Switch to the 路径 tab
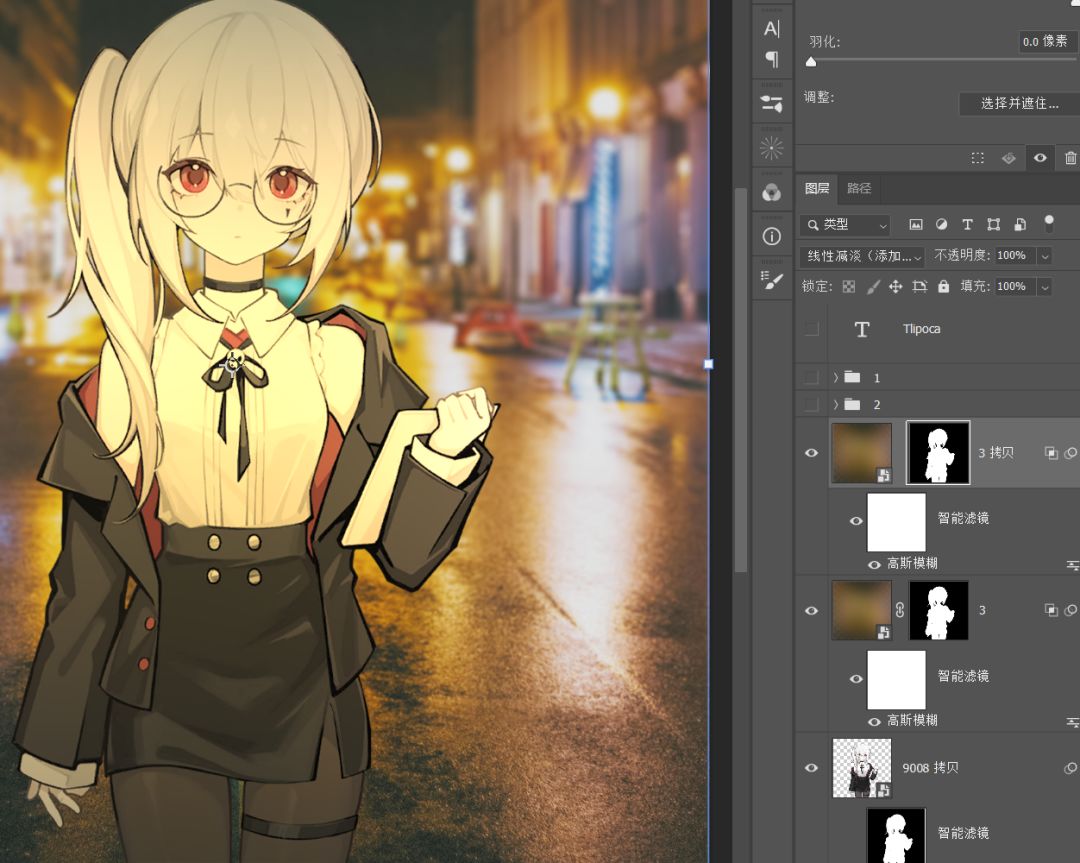Image resolution: width=1080 pixels, height=863 pixels. 859,188
